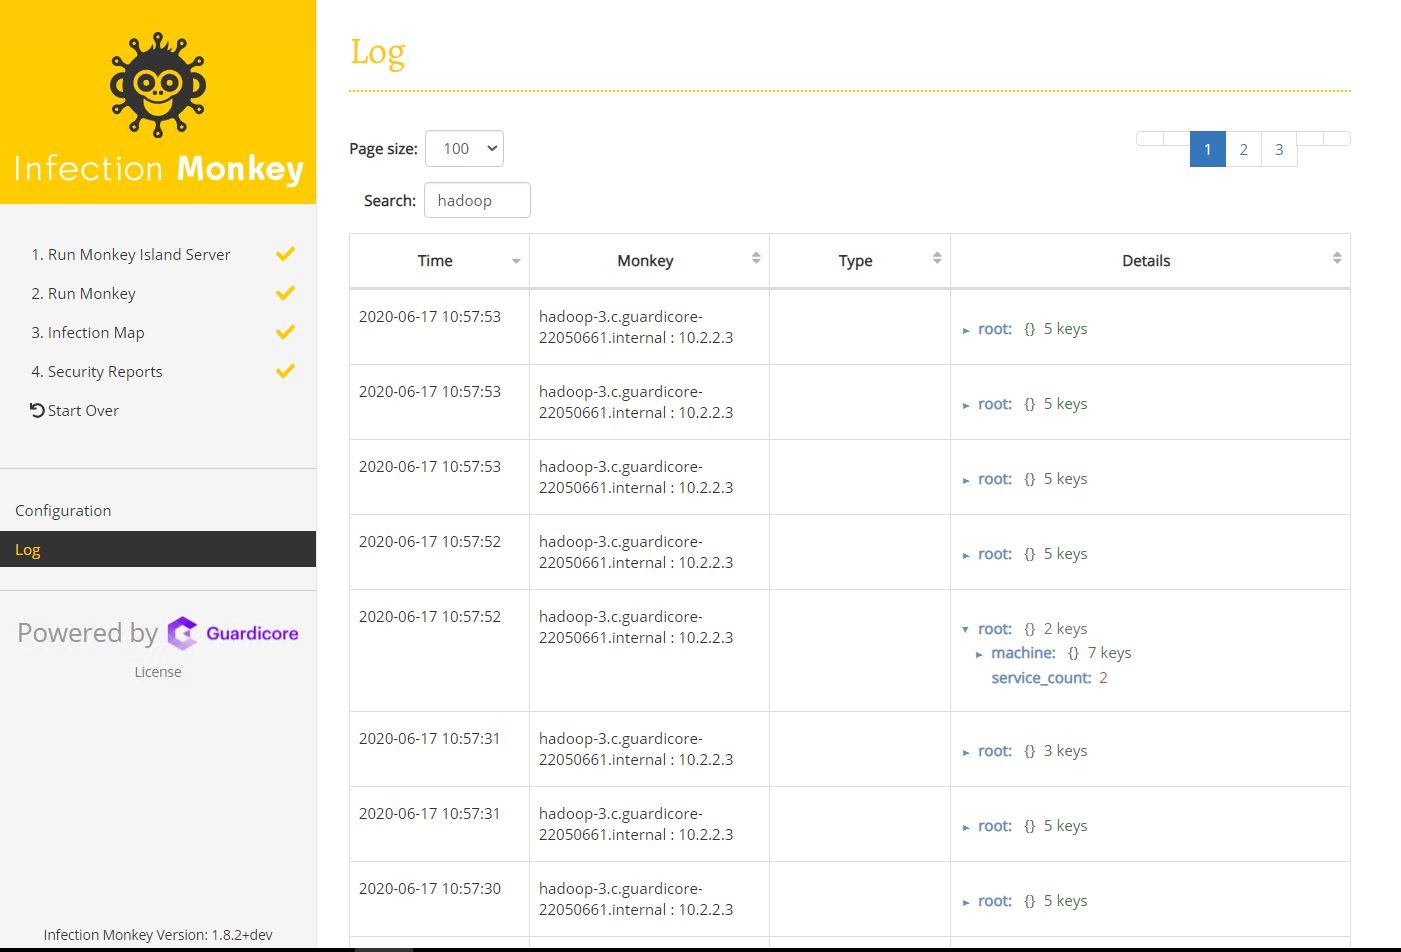Go to page 3 of the log
This screenshot has width=1401, height=952.
pos(1279,148)
